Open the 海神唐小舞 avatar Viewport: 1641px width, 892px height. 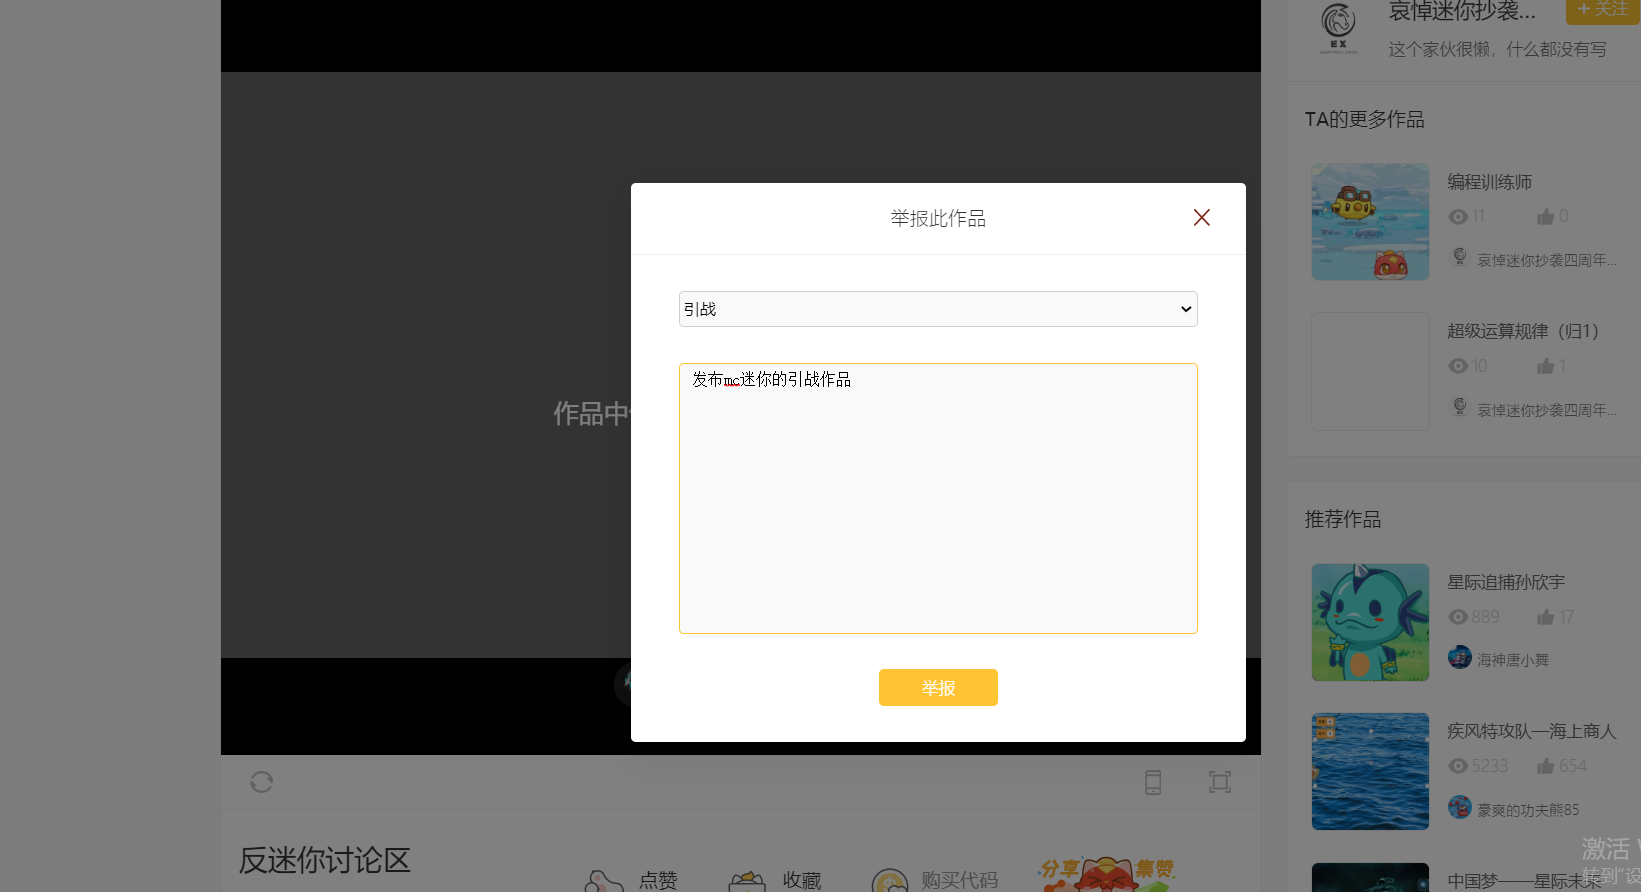click(x=1460, y=657)
